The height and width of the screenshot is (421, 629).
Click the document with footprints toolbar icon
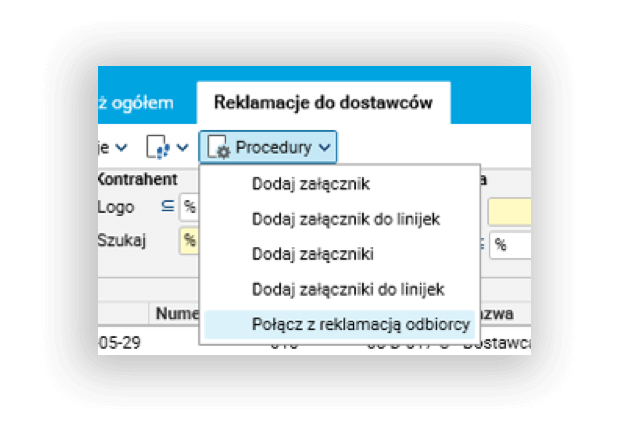point(157,147)
